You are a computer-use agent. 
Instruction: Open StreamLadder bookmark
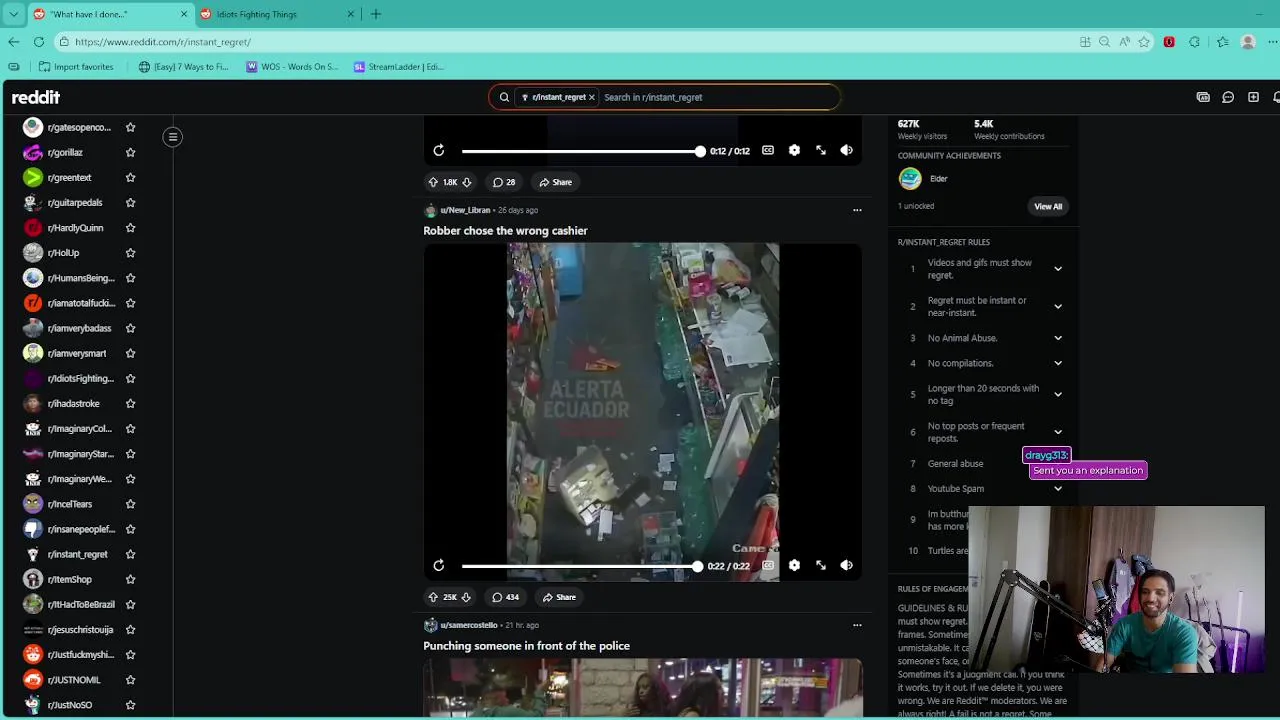coord(398,67)
